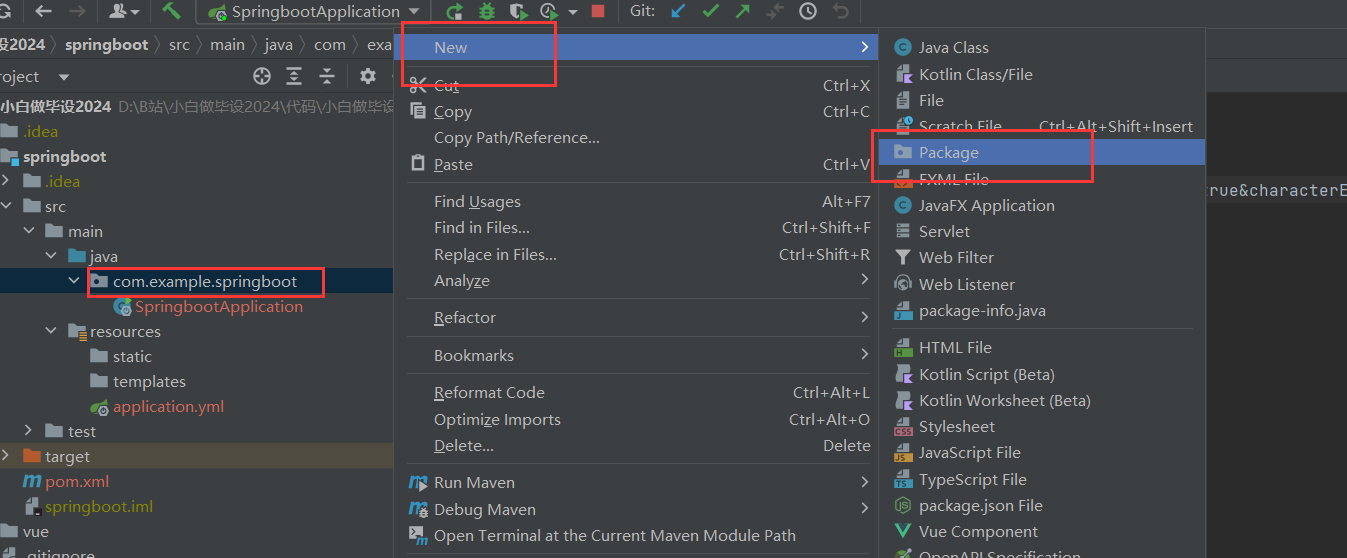Open the Refactor submenu
1347x558 pixels.
pos(640,318)
